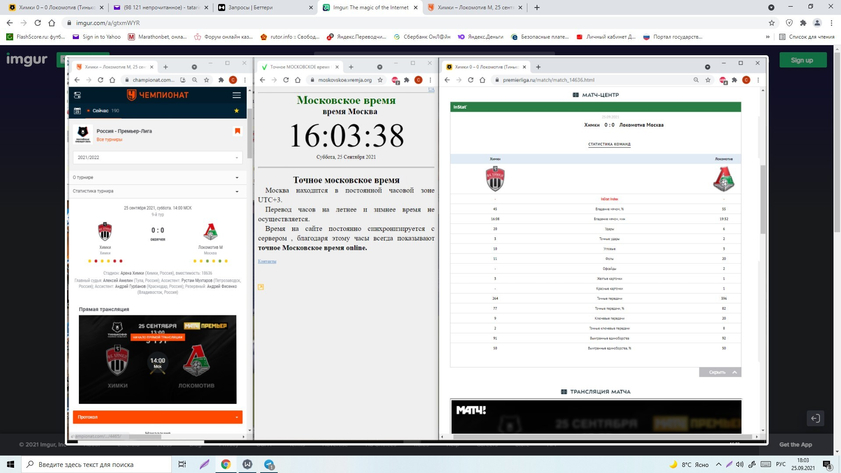Click the imgur exit icon at lower right

815,418
